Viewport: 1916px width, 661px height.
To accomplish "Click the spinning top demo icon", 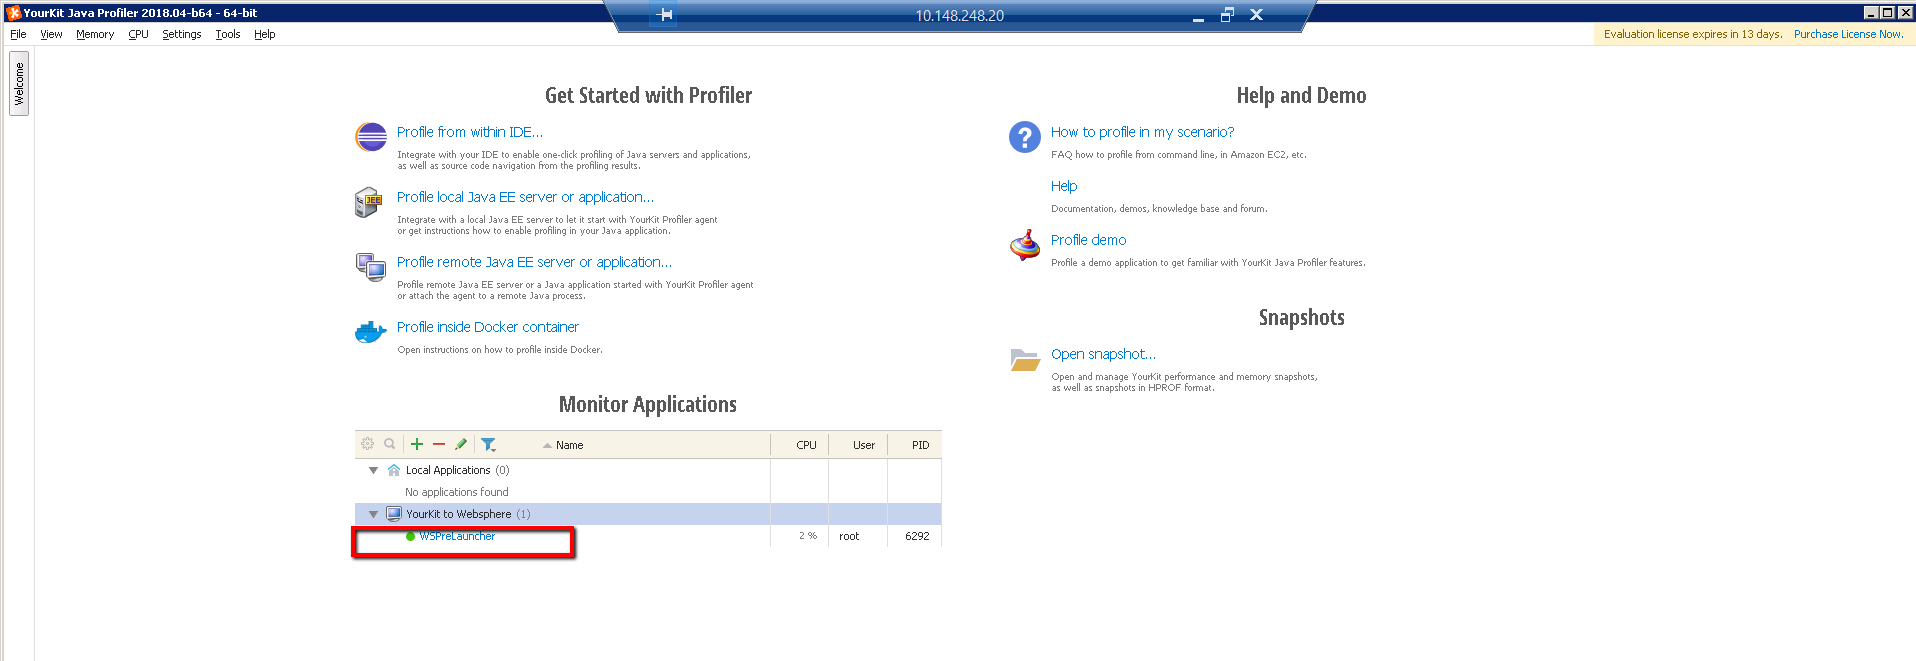I will point(1025,245).
